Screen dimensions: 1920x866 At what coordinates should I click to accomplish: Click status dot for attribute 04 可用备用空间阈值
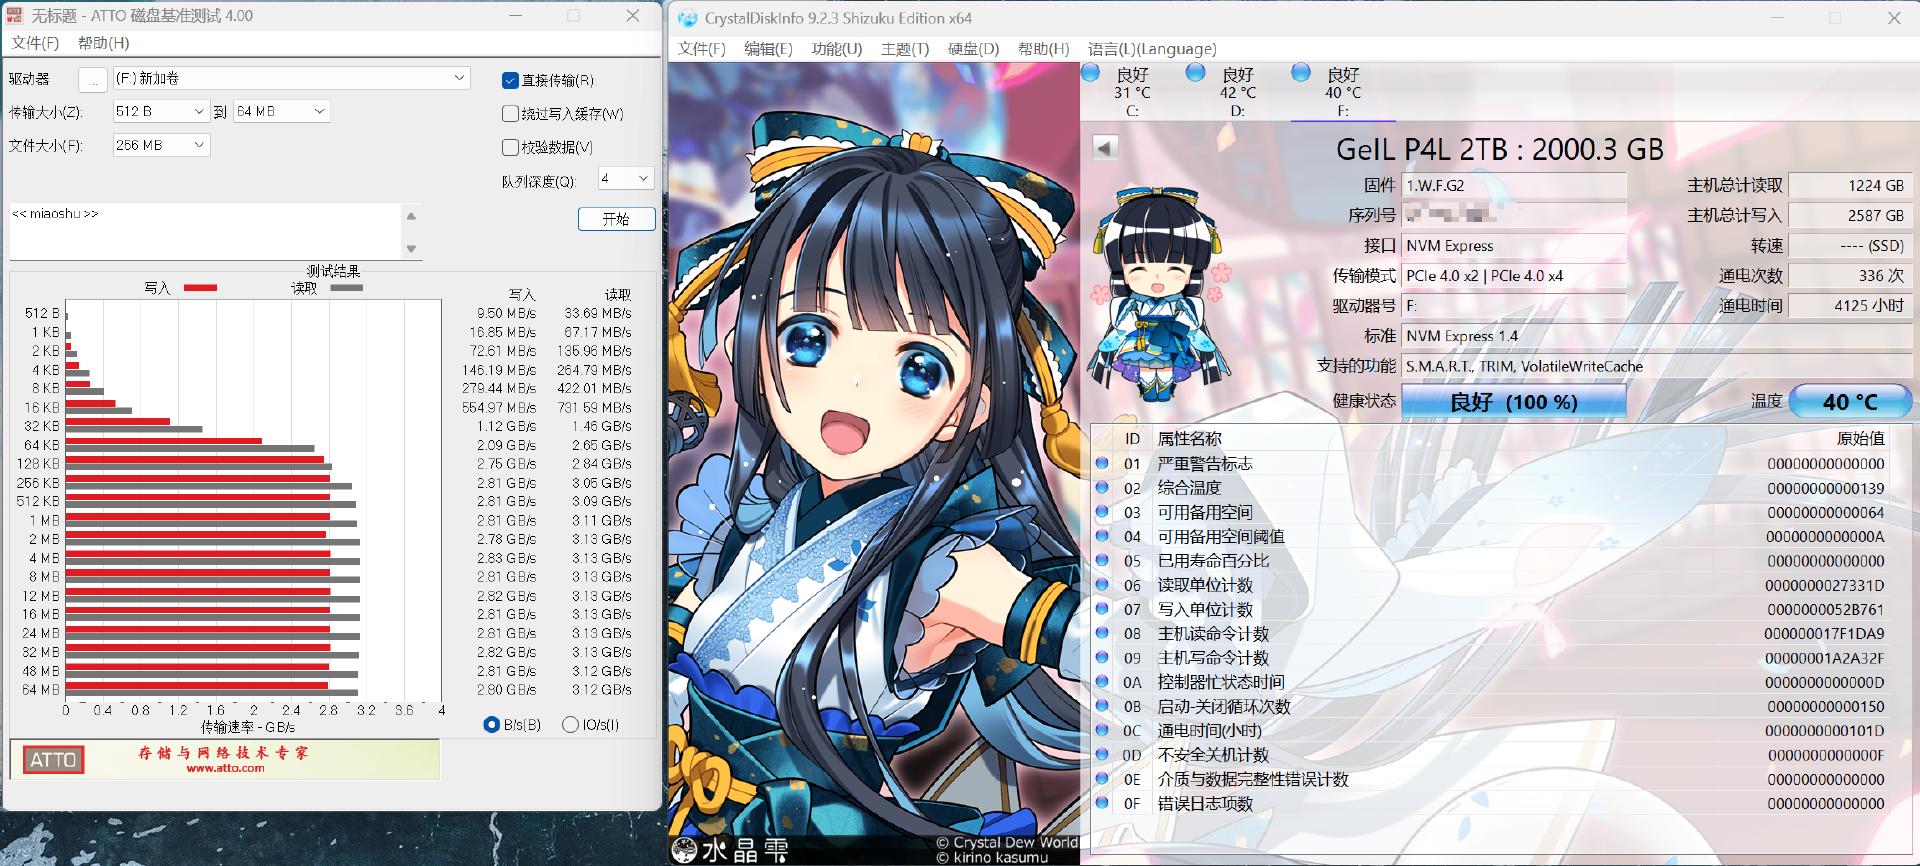point(1102,536)
